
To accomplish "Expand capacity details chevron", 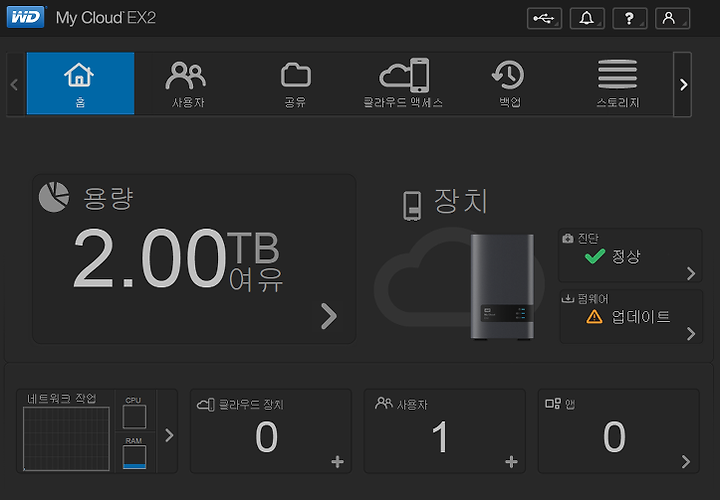I will [x=329, y=316].
